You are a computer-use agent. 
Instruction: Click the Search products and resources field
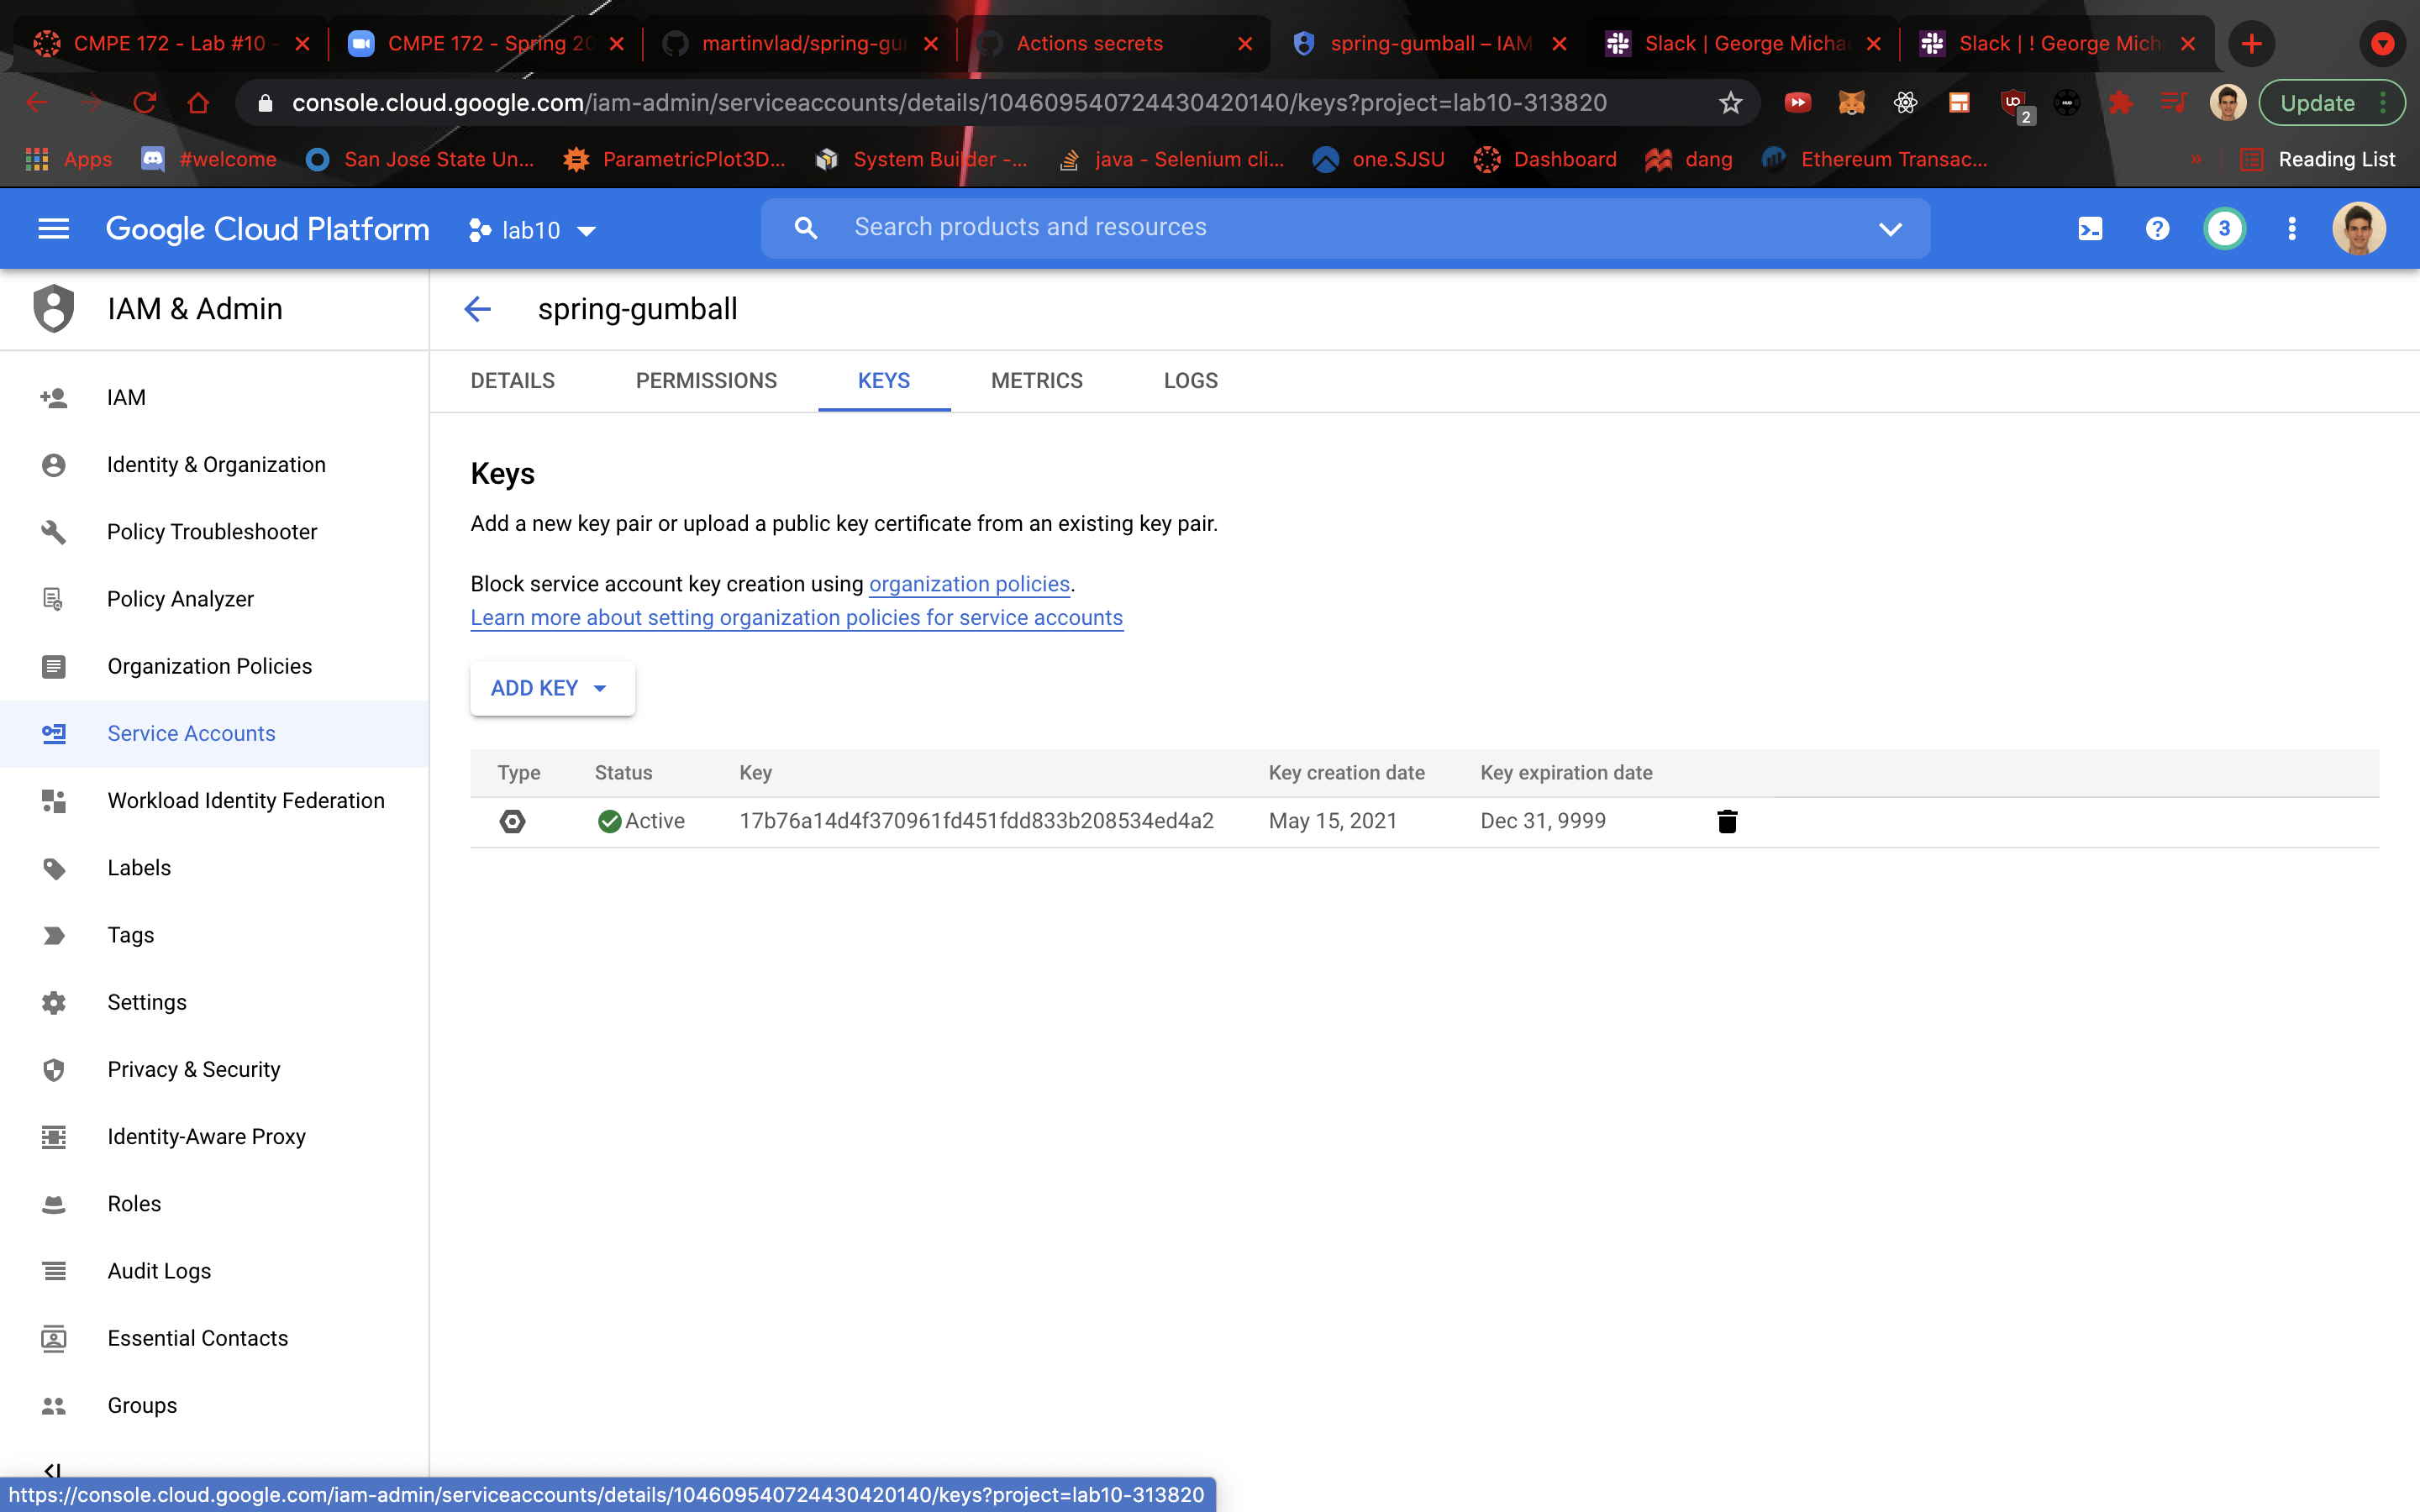pyautogui.click(x=1030, y=228)
